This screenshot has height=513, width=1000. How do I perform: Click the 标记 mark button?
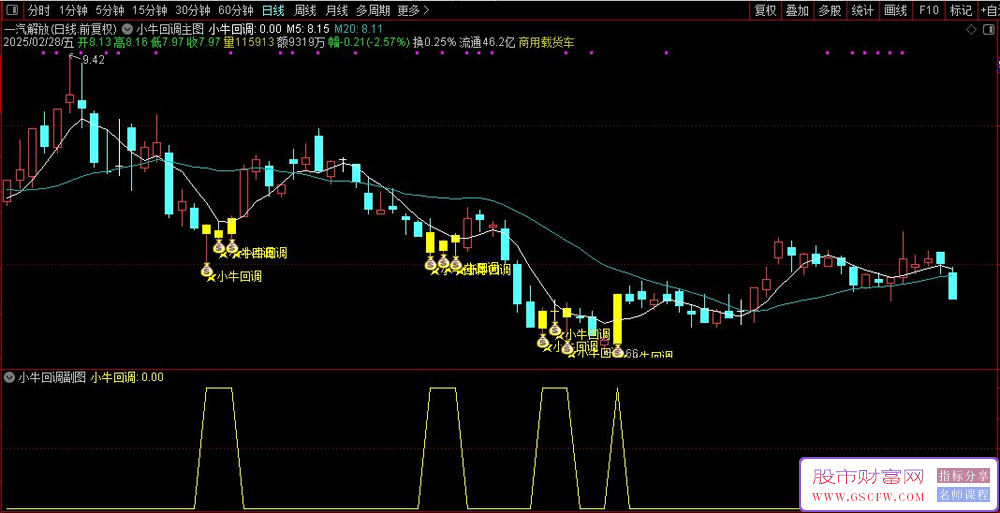click(x=960, y=10)
